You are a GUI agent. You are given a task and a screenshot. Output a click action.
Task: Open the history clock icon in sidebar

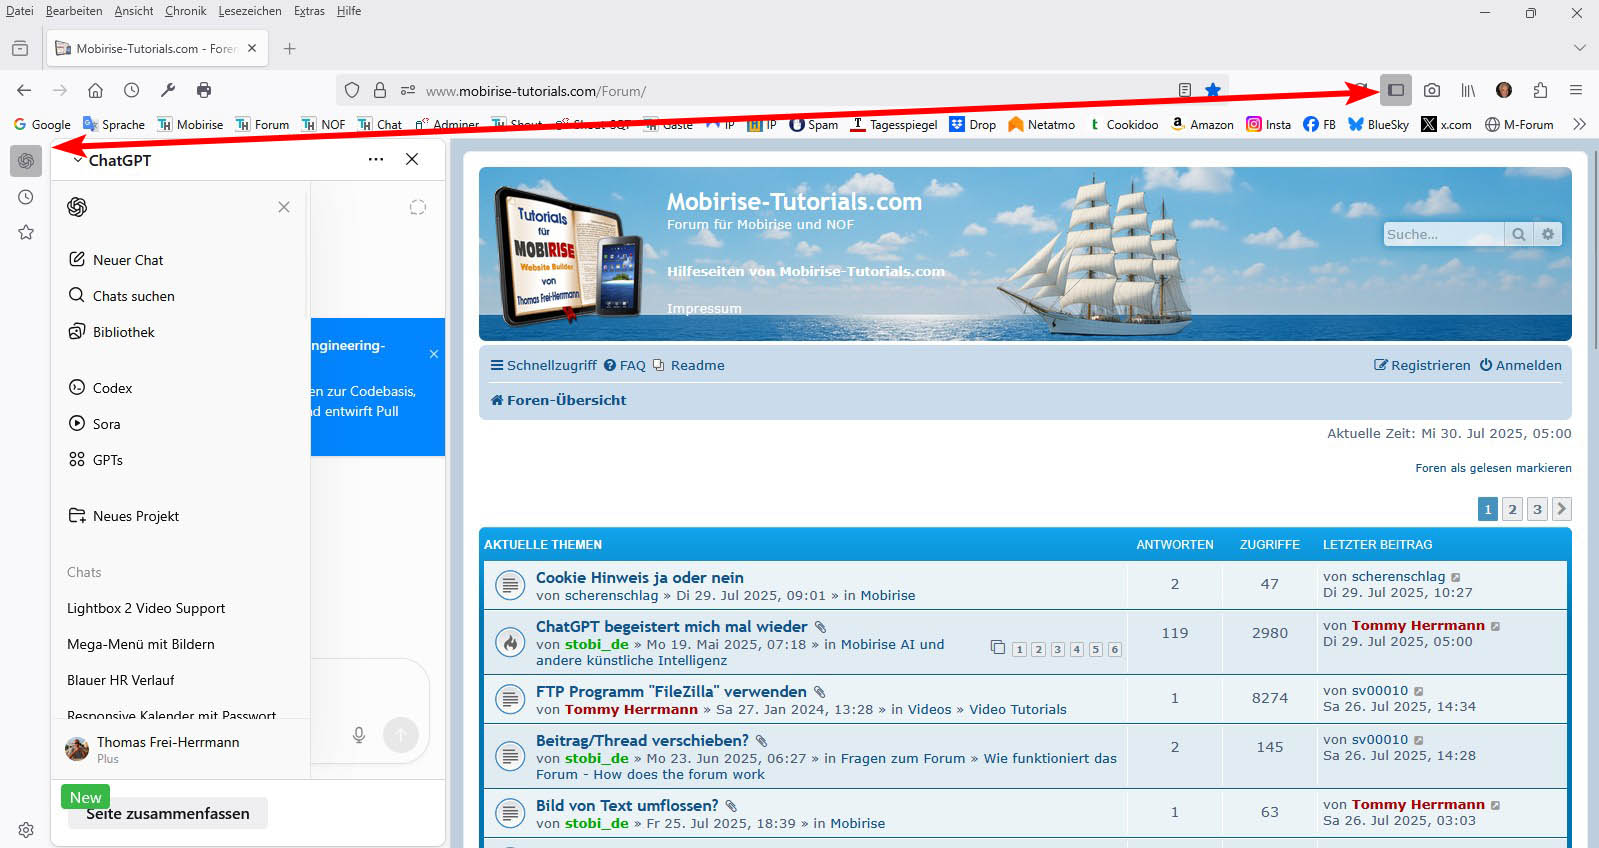click(x=26, y=197)
